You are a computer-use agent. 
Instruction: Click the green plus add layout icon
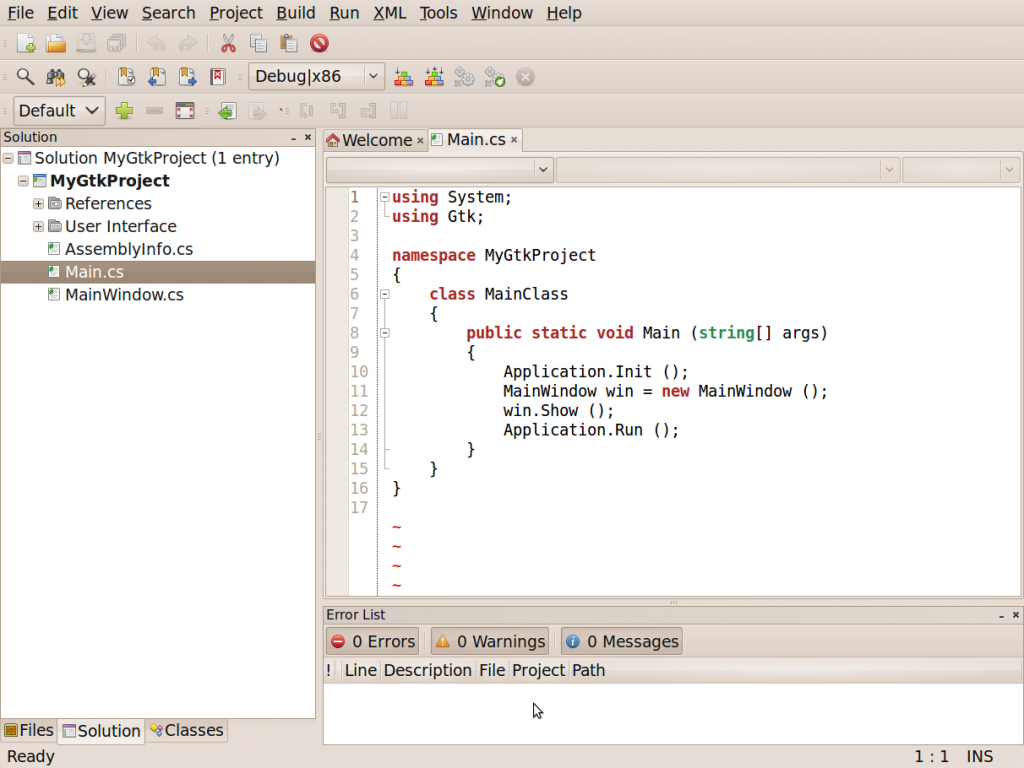click(124, 110)
